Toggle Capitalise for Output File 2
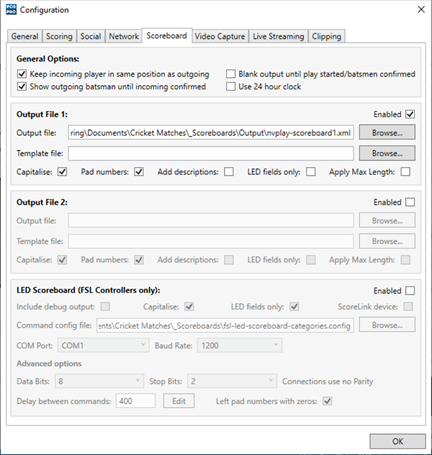 [62, 260]
